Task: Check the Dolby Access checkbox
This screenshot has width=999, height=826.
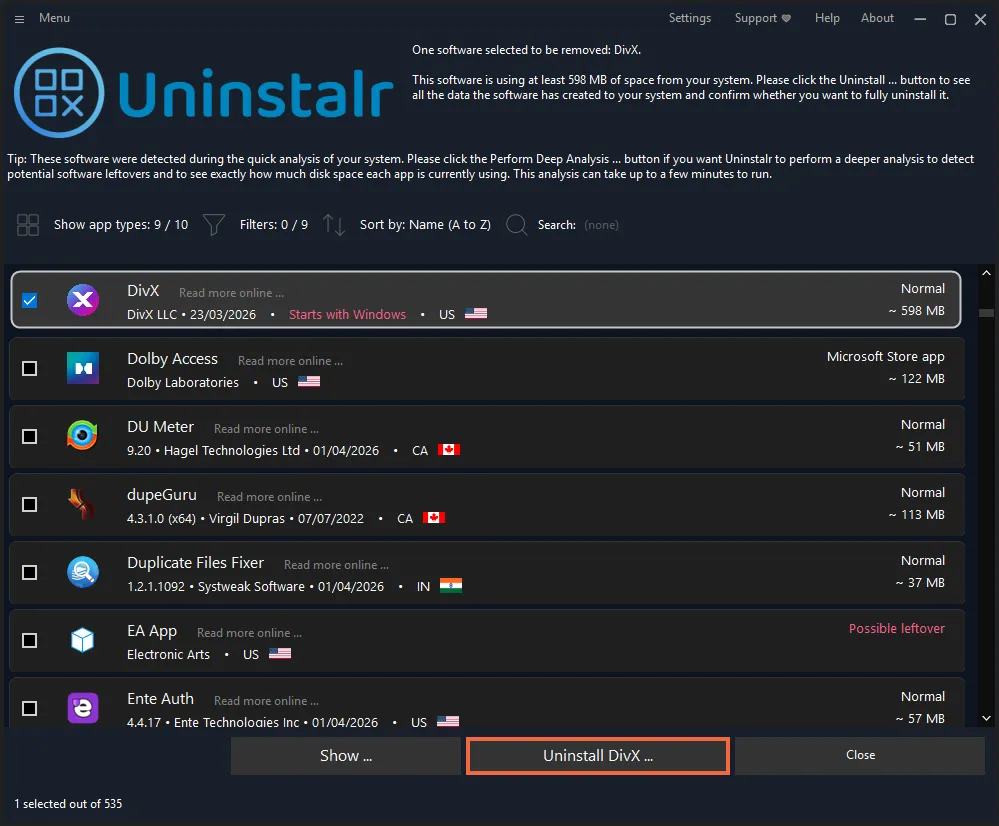Action: 29,368
